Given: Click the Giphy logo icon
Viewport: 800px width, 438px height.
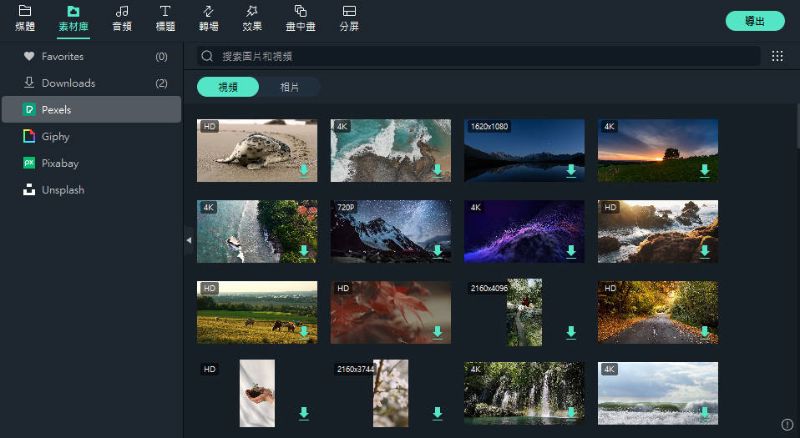Looking at the screenshot, I should tap(29, 136).
